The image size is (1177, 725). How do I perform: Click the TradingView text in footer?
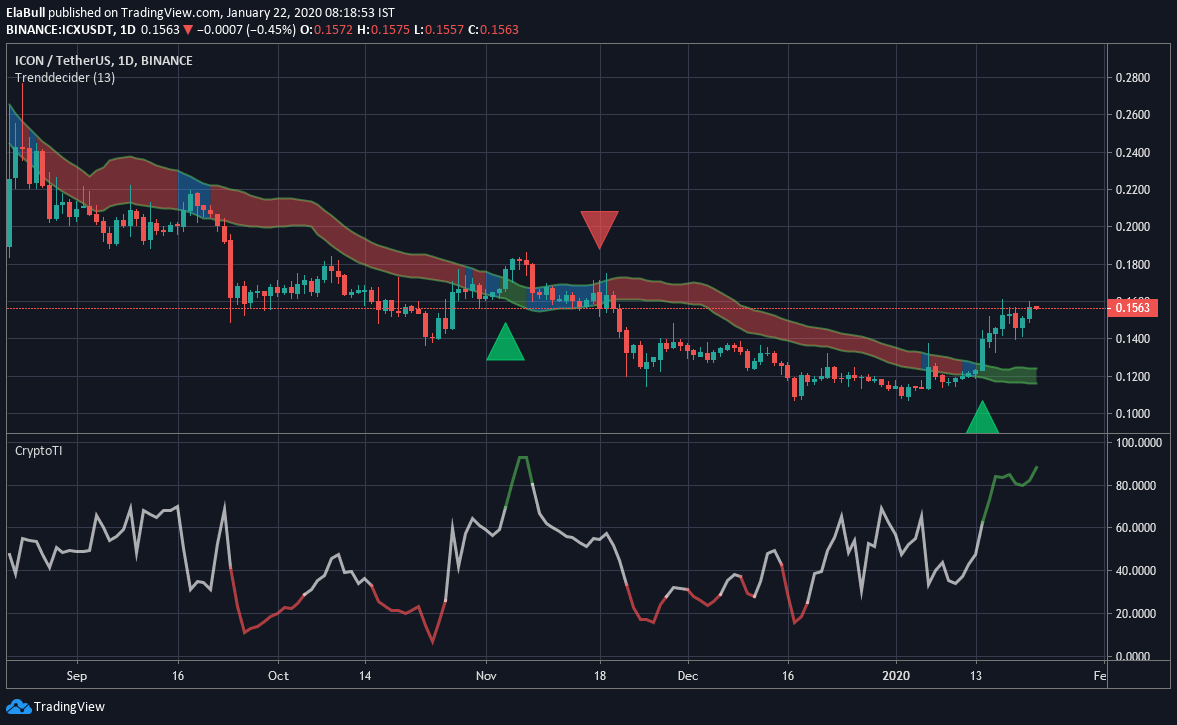[x=69, y=707]
